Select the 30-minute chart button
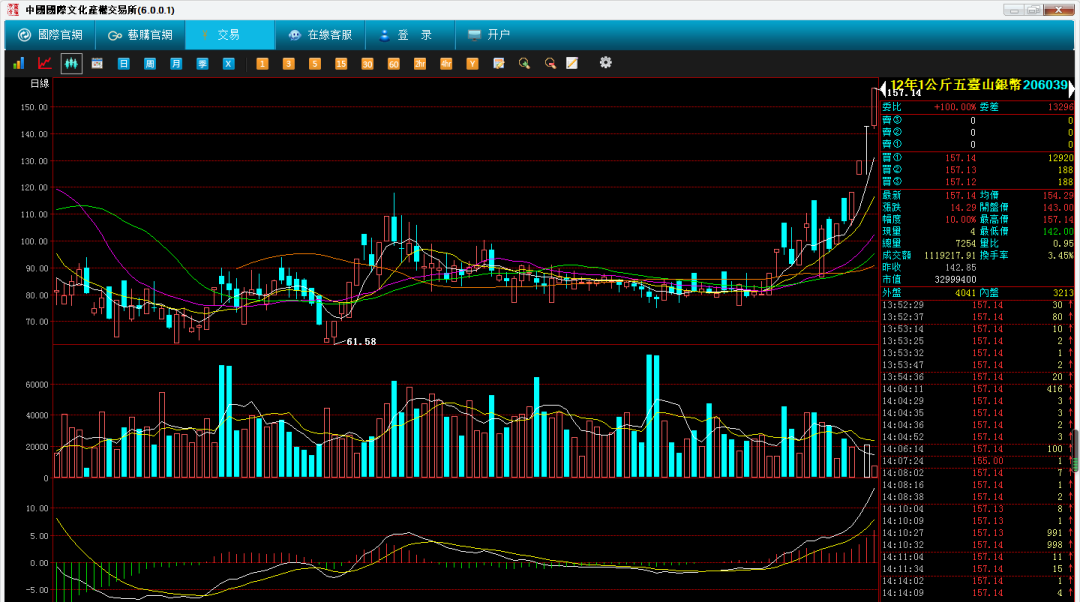This screenshot has height=602, width=1080. [x=367, y=63]
